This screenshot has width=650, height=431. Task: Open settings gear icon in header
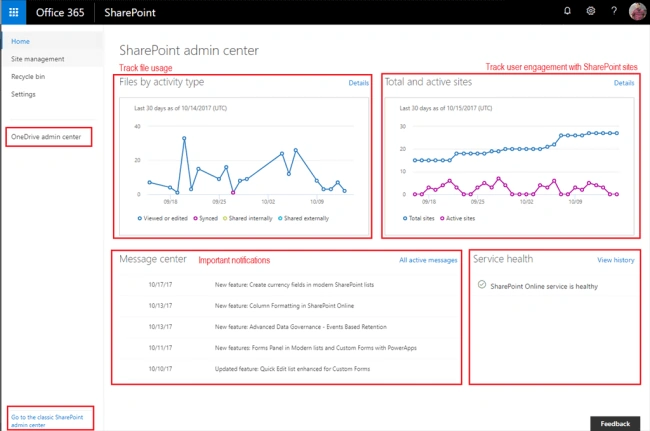tap(591, 11)
